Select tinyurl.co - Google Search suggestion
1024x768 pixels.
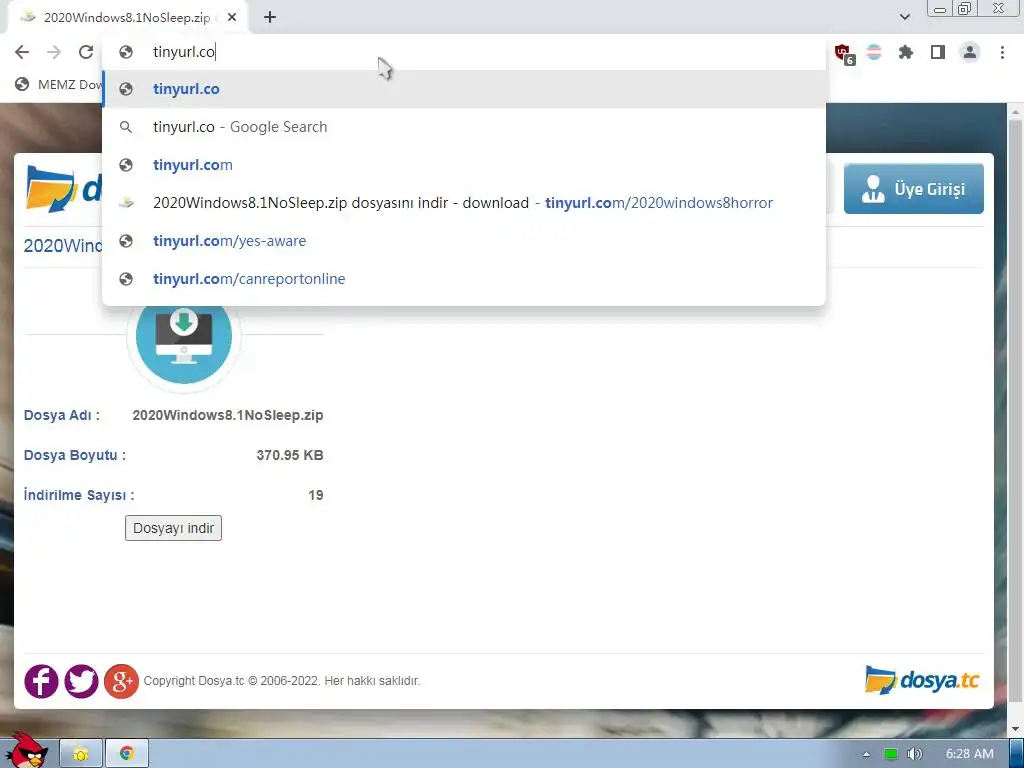click(x=464, y=127)
